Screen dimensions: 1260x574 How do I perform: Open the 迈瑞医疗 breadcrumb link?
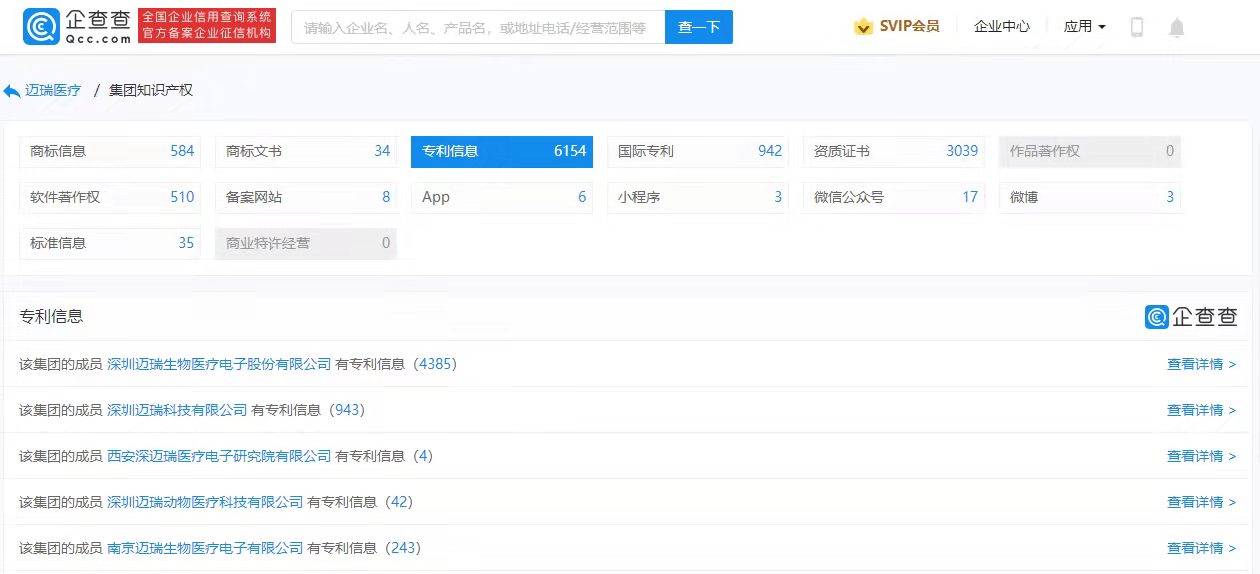[53, 90]
